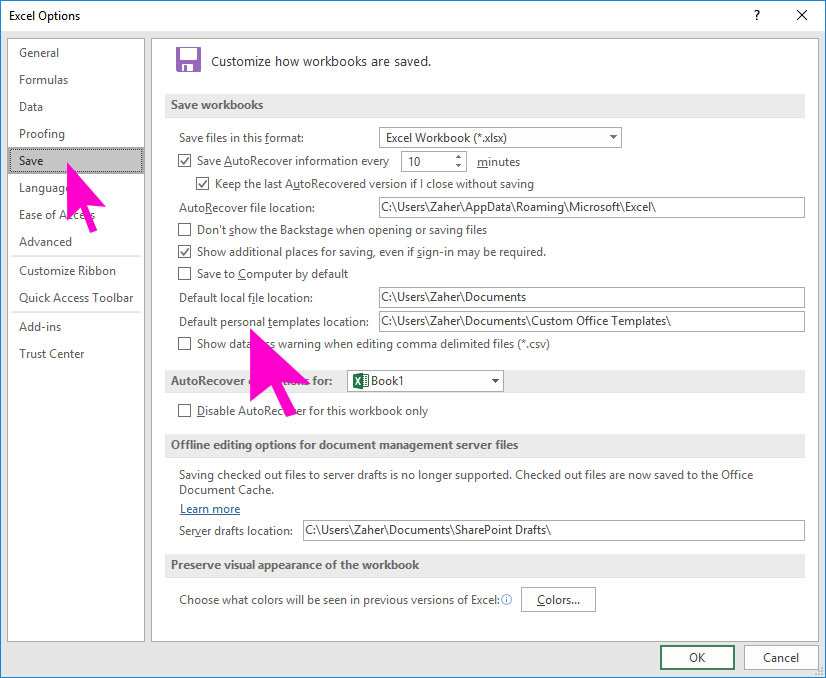Close the Excel Options dialog

(x=802, y=15)
